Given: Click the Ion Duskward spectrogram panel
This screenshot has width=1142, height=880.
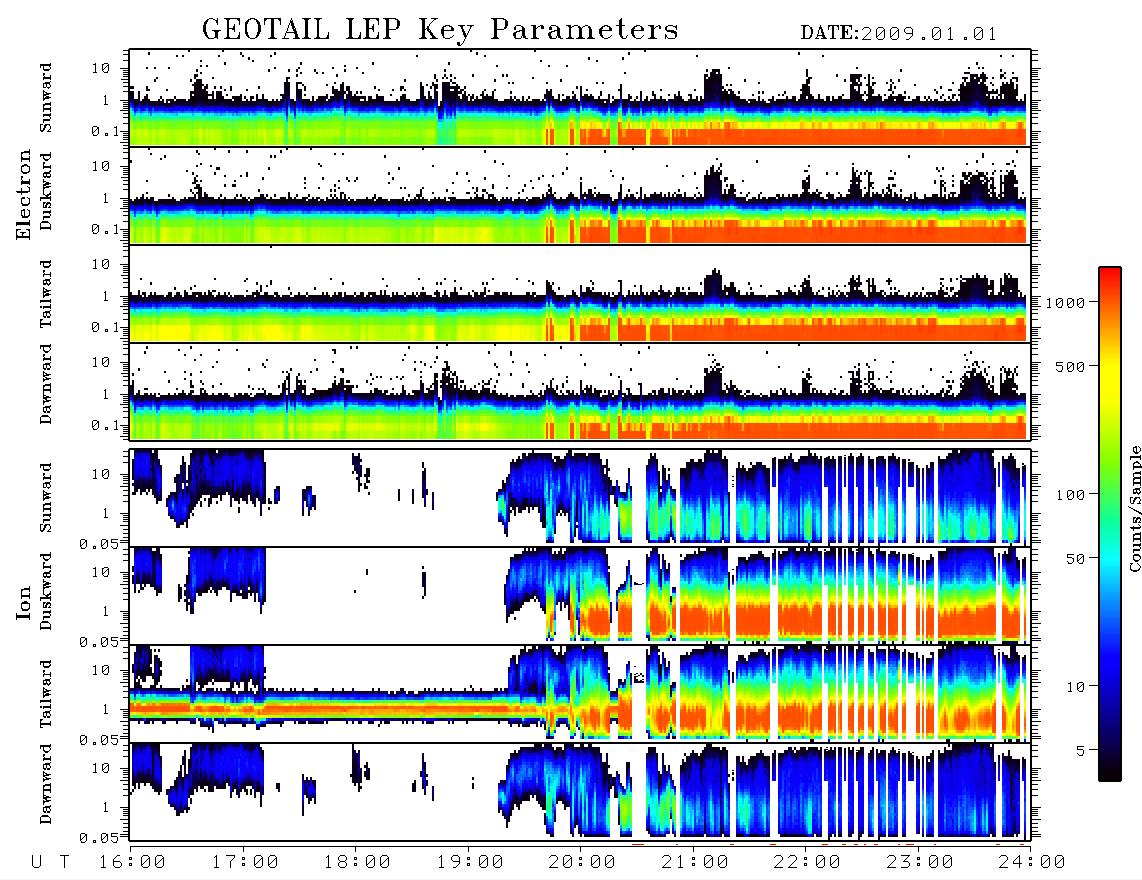Looking at the screenshot, I should (580, 595).
